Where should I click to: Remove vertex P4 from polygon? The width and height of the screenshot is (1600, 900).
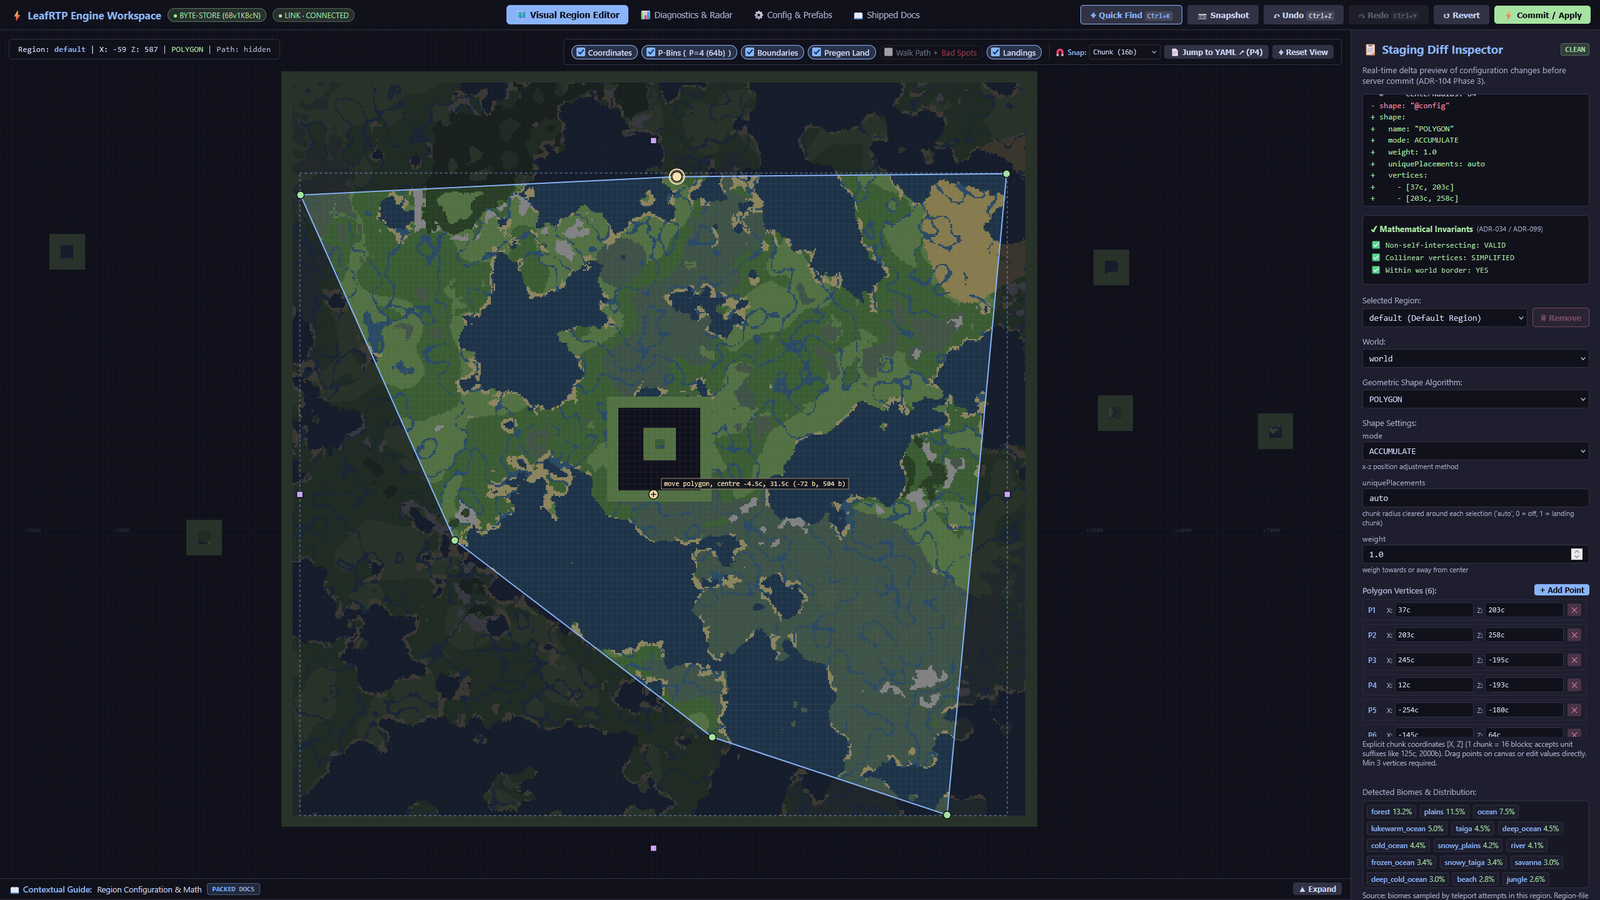(1574, 685)
